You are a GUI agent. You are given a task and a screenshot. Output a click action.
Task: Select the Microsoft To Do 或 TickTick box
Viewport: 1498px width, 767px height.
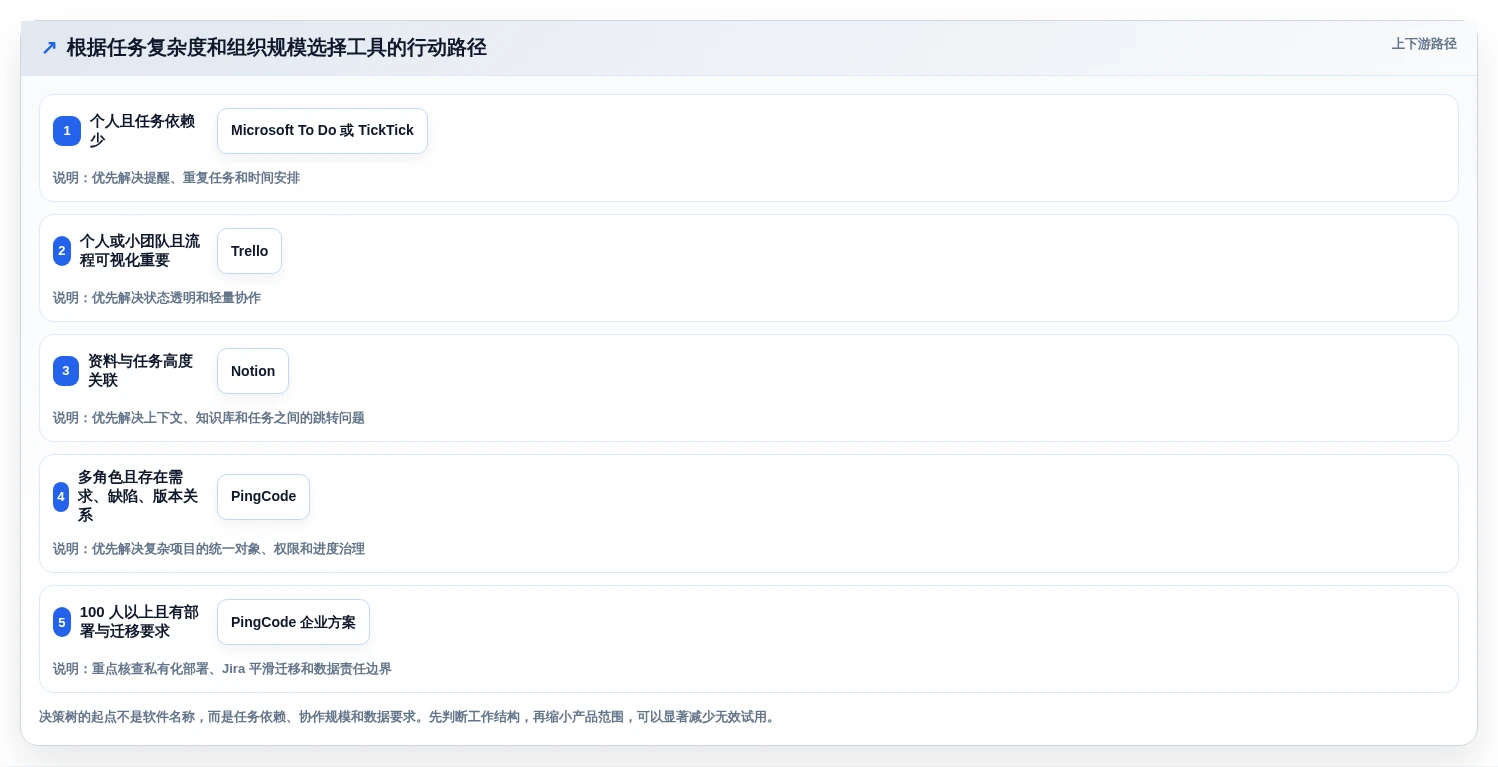pos(322,131)
